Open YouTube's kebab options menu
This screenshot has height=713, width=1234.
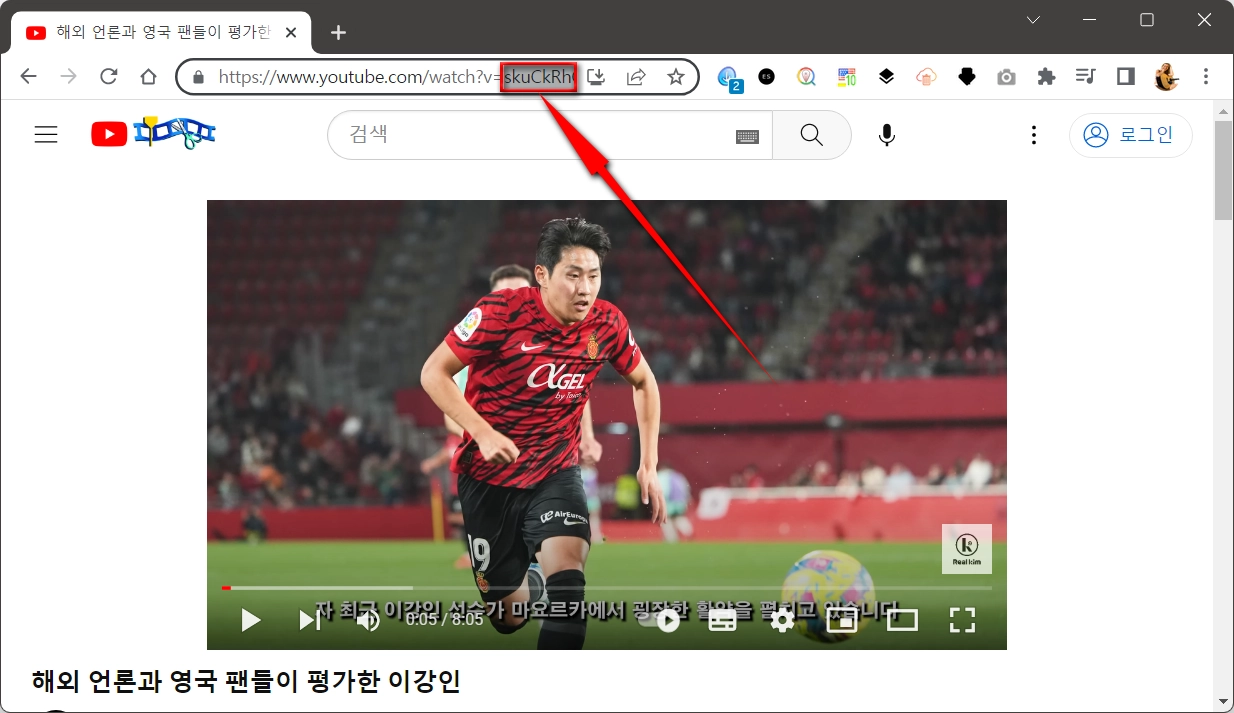pos(1033,134)
